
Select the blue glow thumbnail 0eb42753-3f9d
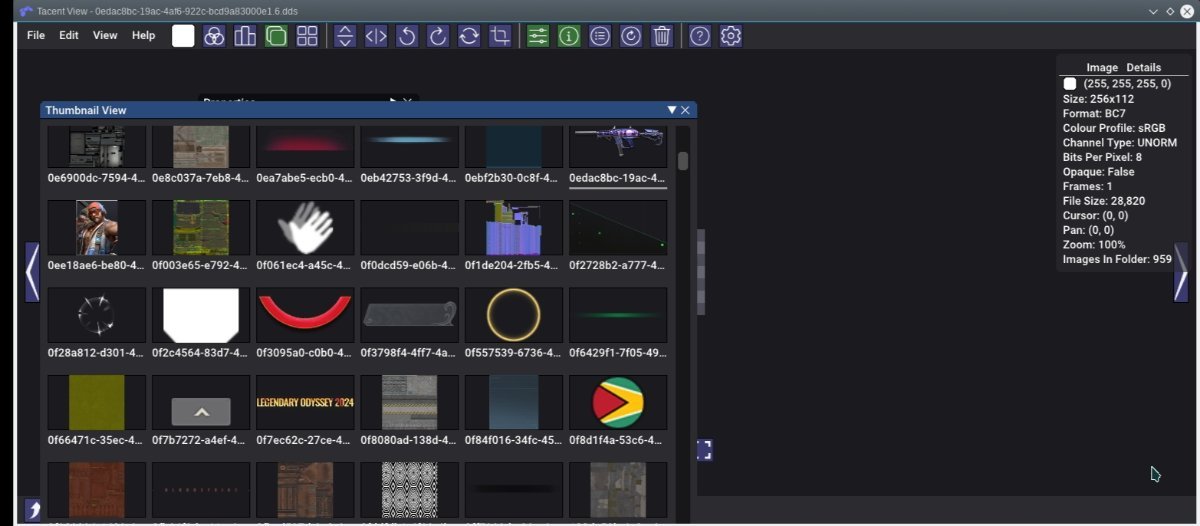click(410, 147)
